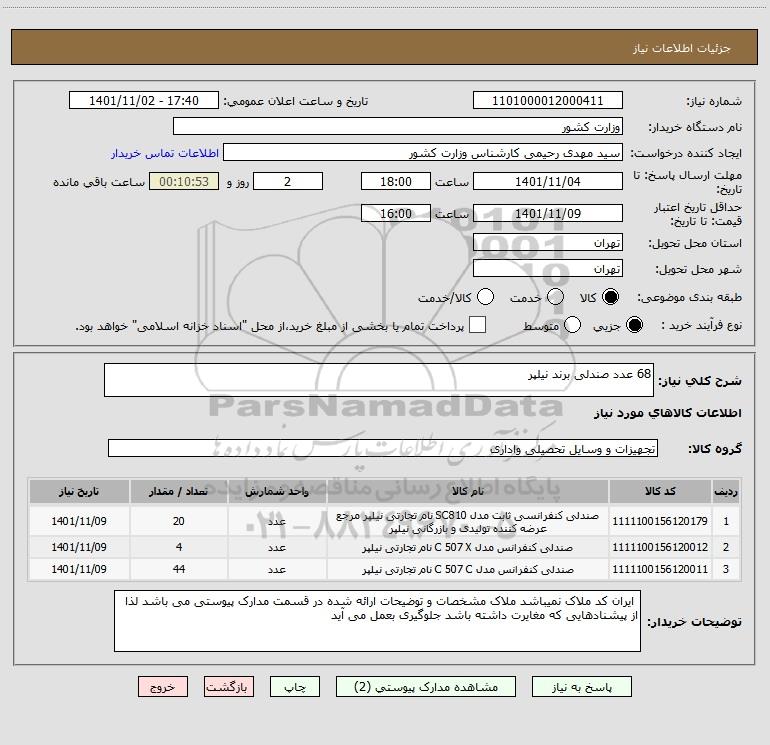770x745 pixels.
Task: Click the response deadline date 1401/11/04
Action: (x=548, y=181)
